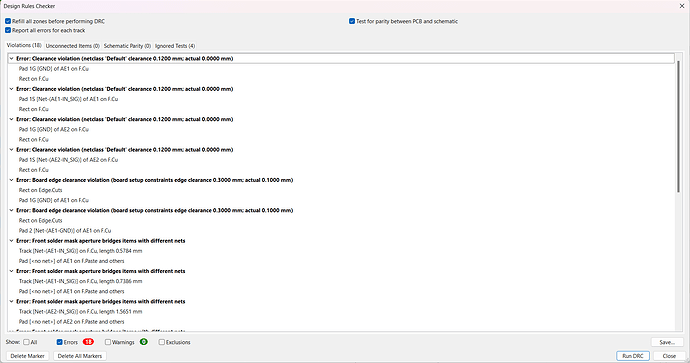Select Rect on F.Cu under Pad 1G AE1
The image size is (690, 363).
coord(33,79)
